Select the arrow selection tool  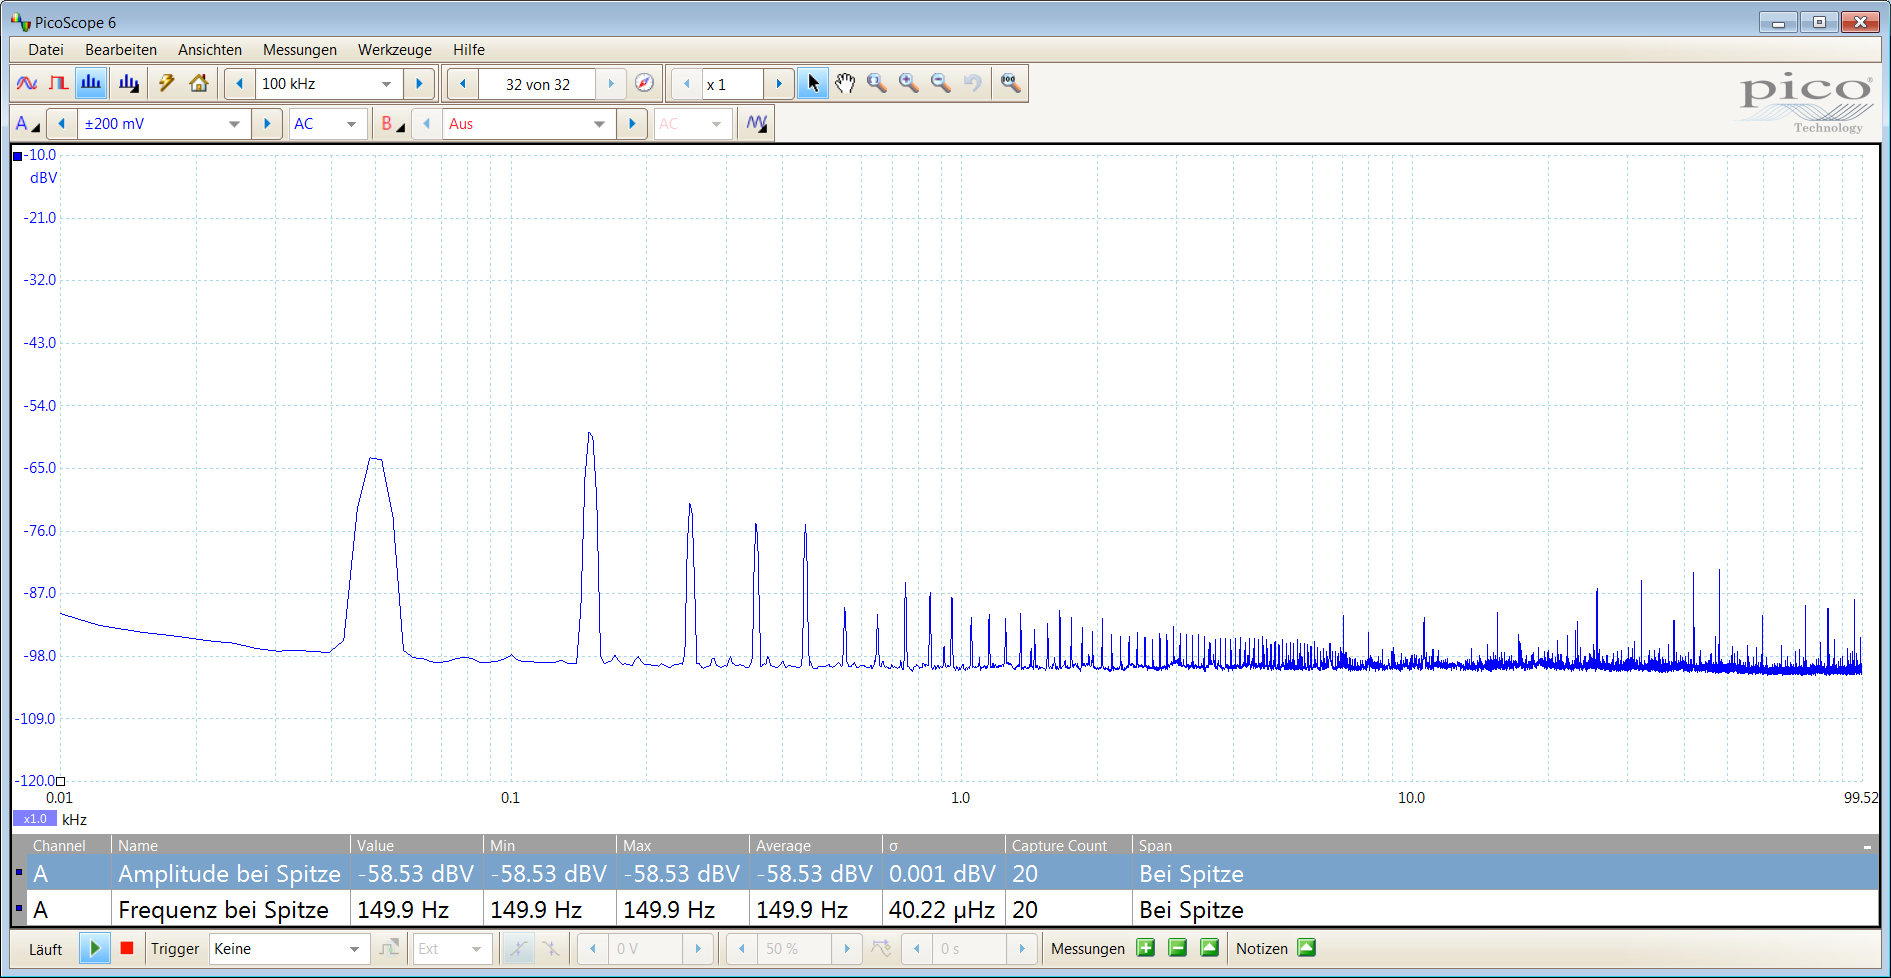click(x=813, y=84)
